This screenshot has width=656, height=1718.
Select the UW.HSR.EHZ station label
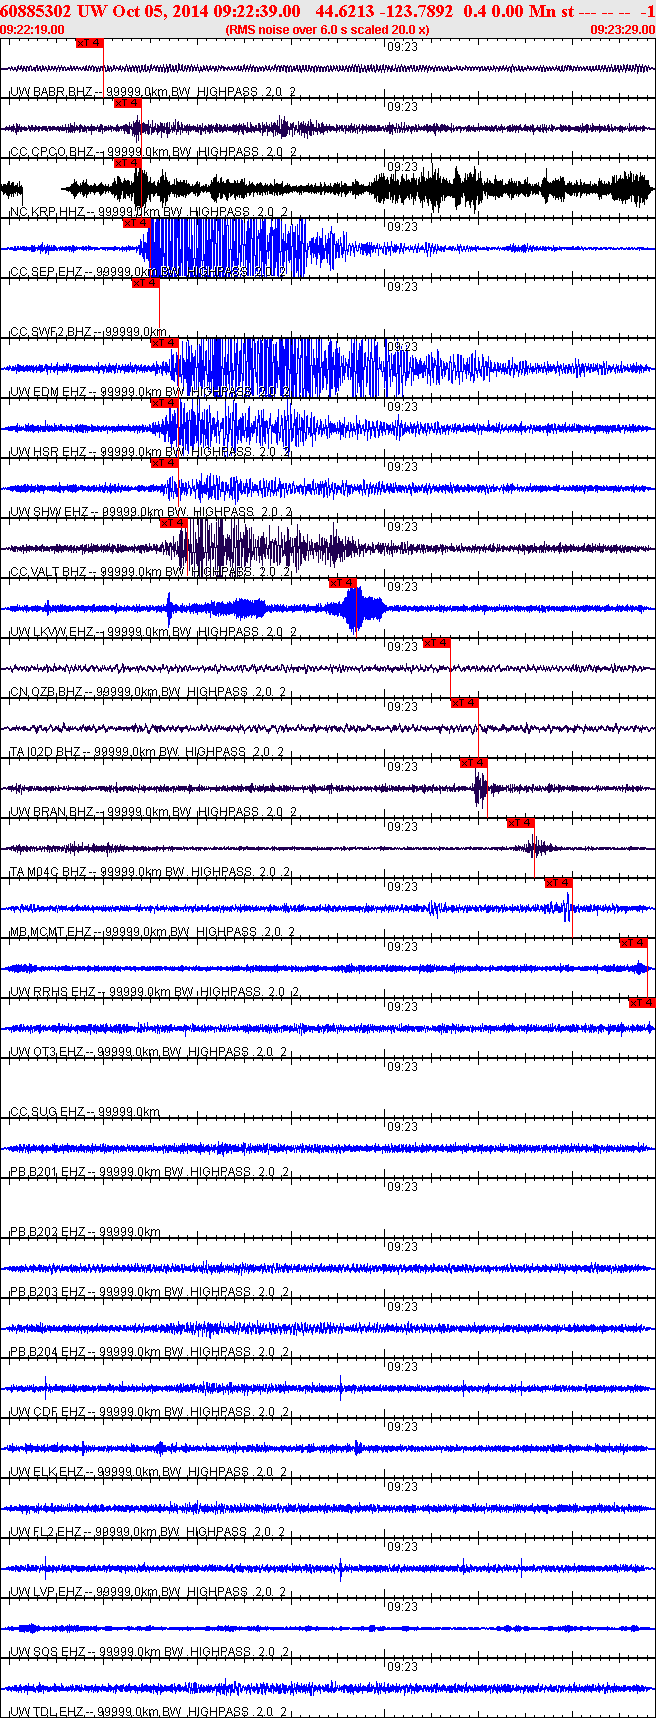(x=150, y=452)
